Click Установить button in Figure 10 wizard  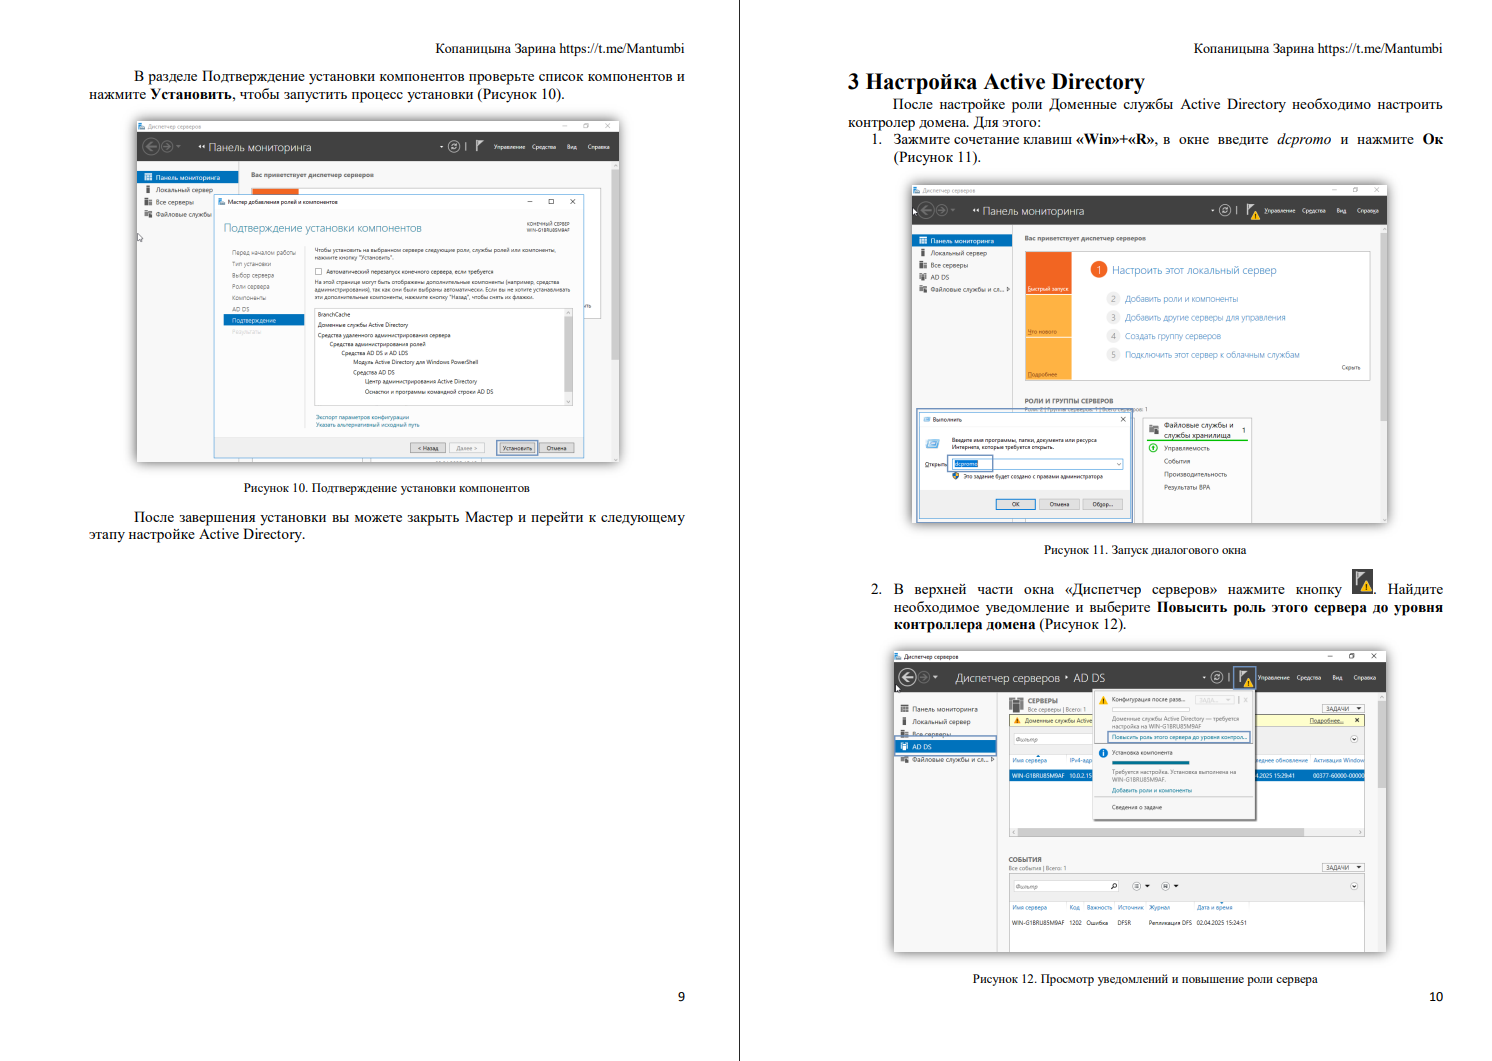(517, 448)
